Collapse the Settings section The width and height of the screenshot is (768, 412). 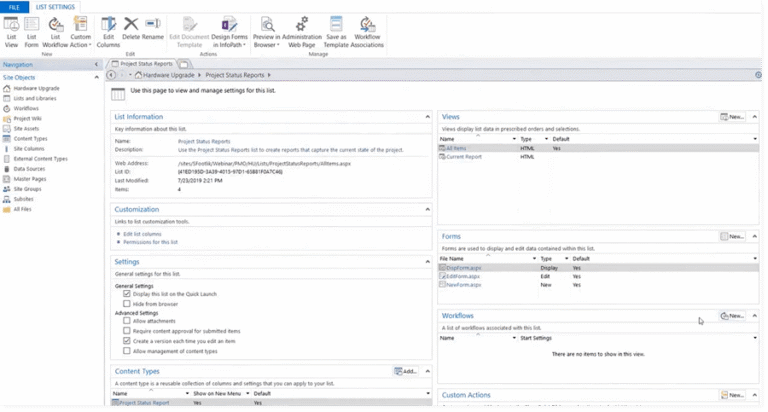[428, 262]
